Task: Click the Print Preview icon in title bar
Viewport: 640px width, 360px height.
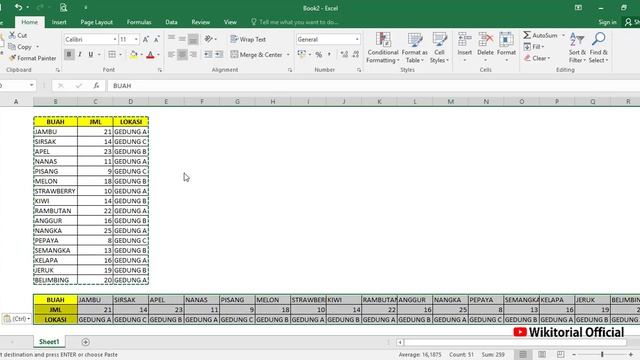Action: pos(63,7)
